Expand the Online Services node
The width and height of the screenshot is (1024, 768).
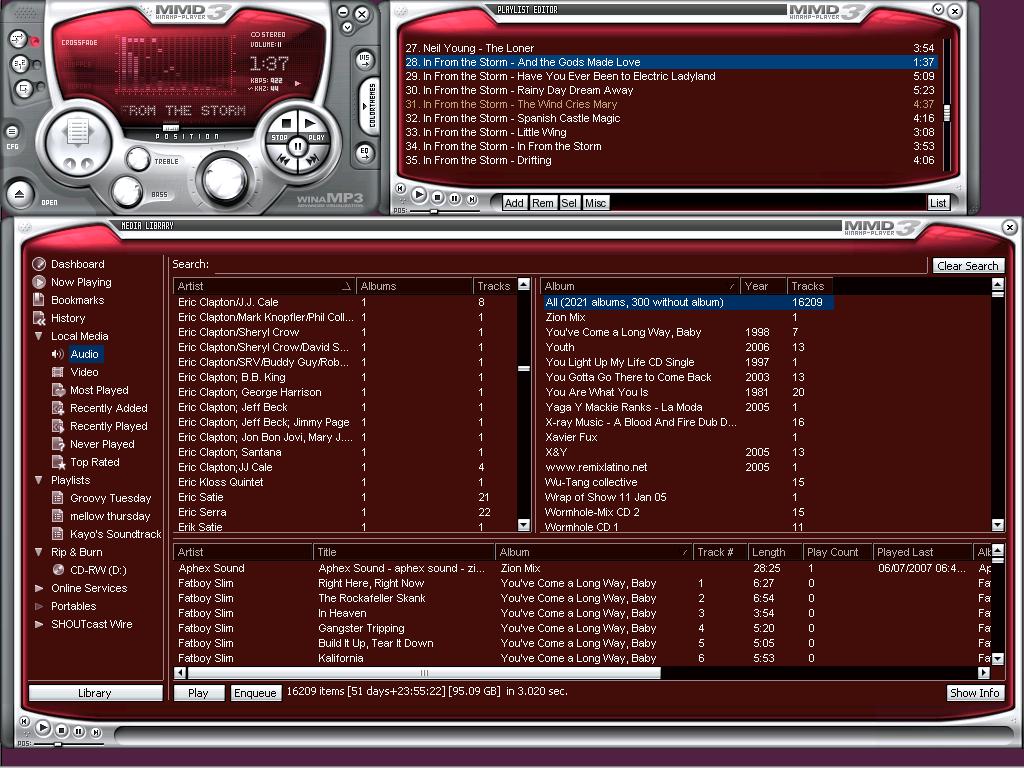coord(39,588)
